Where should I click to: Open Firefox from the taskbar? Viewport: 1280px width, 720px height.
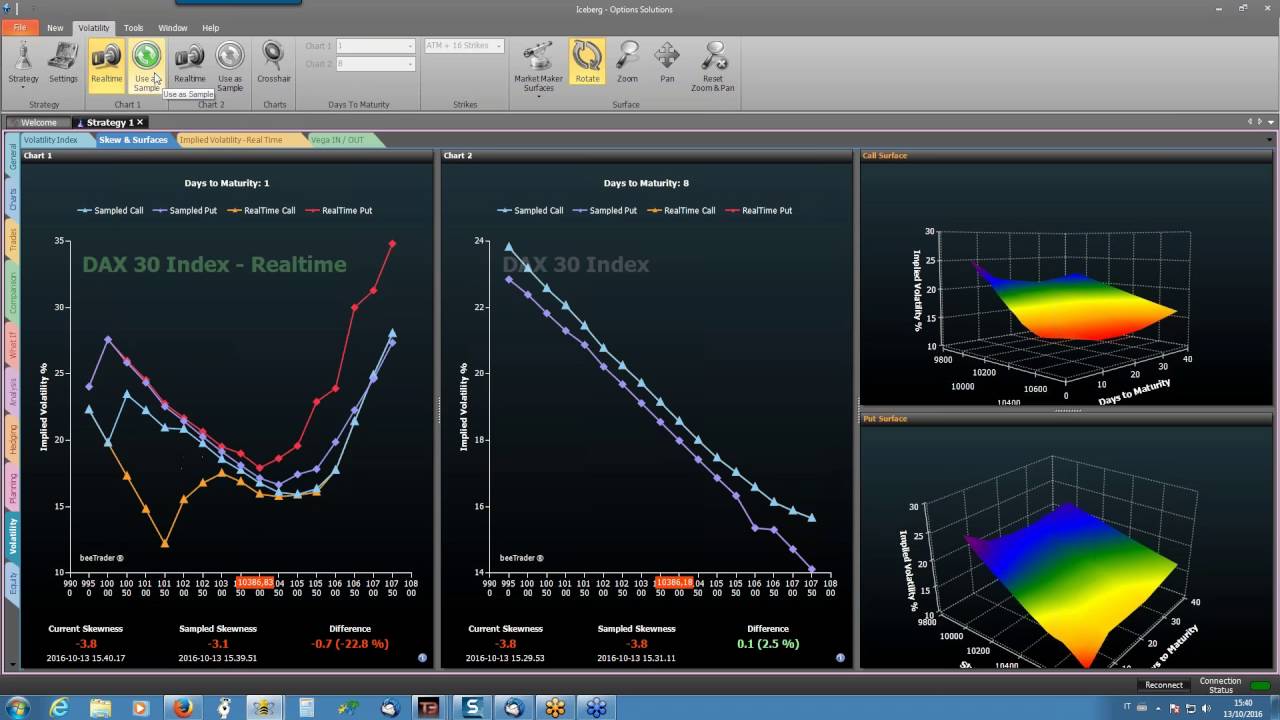click(x=182, y=708)
